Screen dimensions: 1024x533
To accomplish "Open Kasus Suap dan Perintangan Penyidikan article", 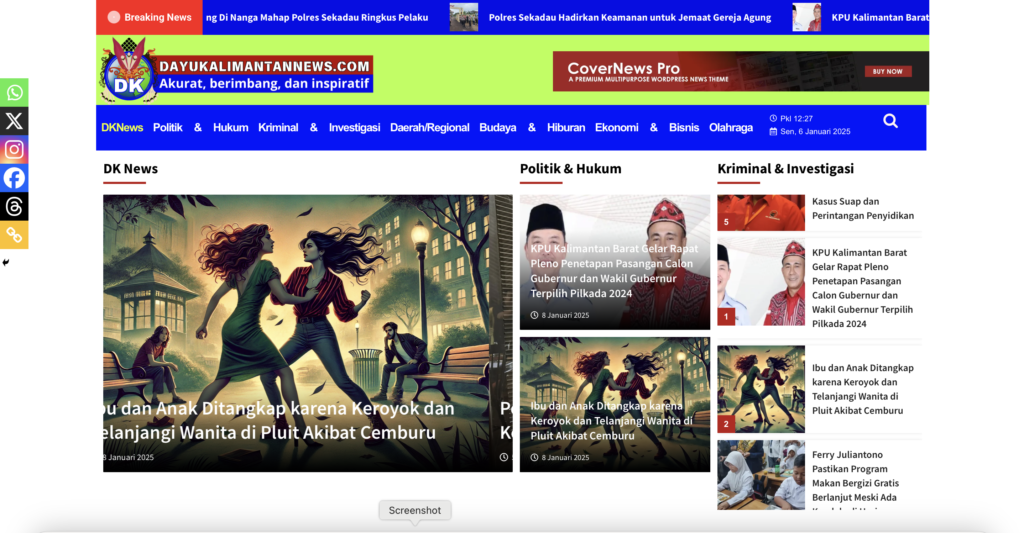I will [x=862, y=208].
